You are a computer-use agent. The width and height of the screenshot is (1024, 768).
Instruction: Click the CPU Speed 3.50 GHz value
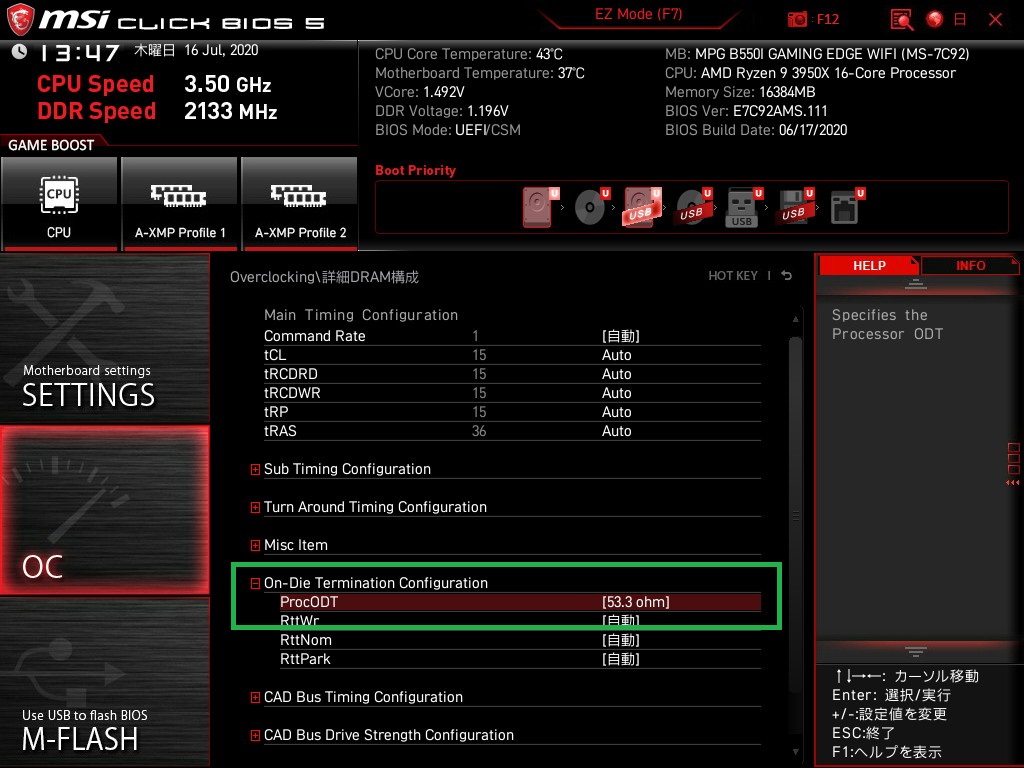pos(227,84)
